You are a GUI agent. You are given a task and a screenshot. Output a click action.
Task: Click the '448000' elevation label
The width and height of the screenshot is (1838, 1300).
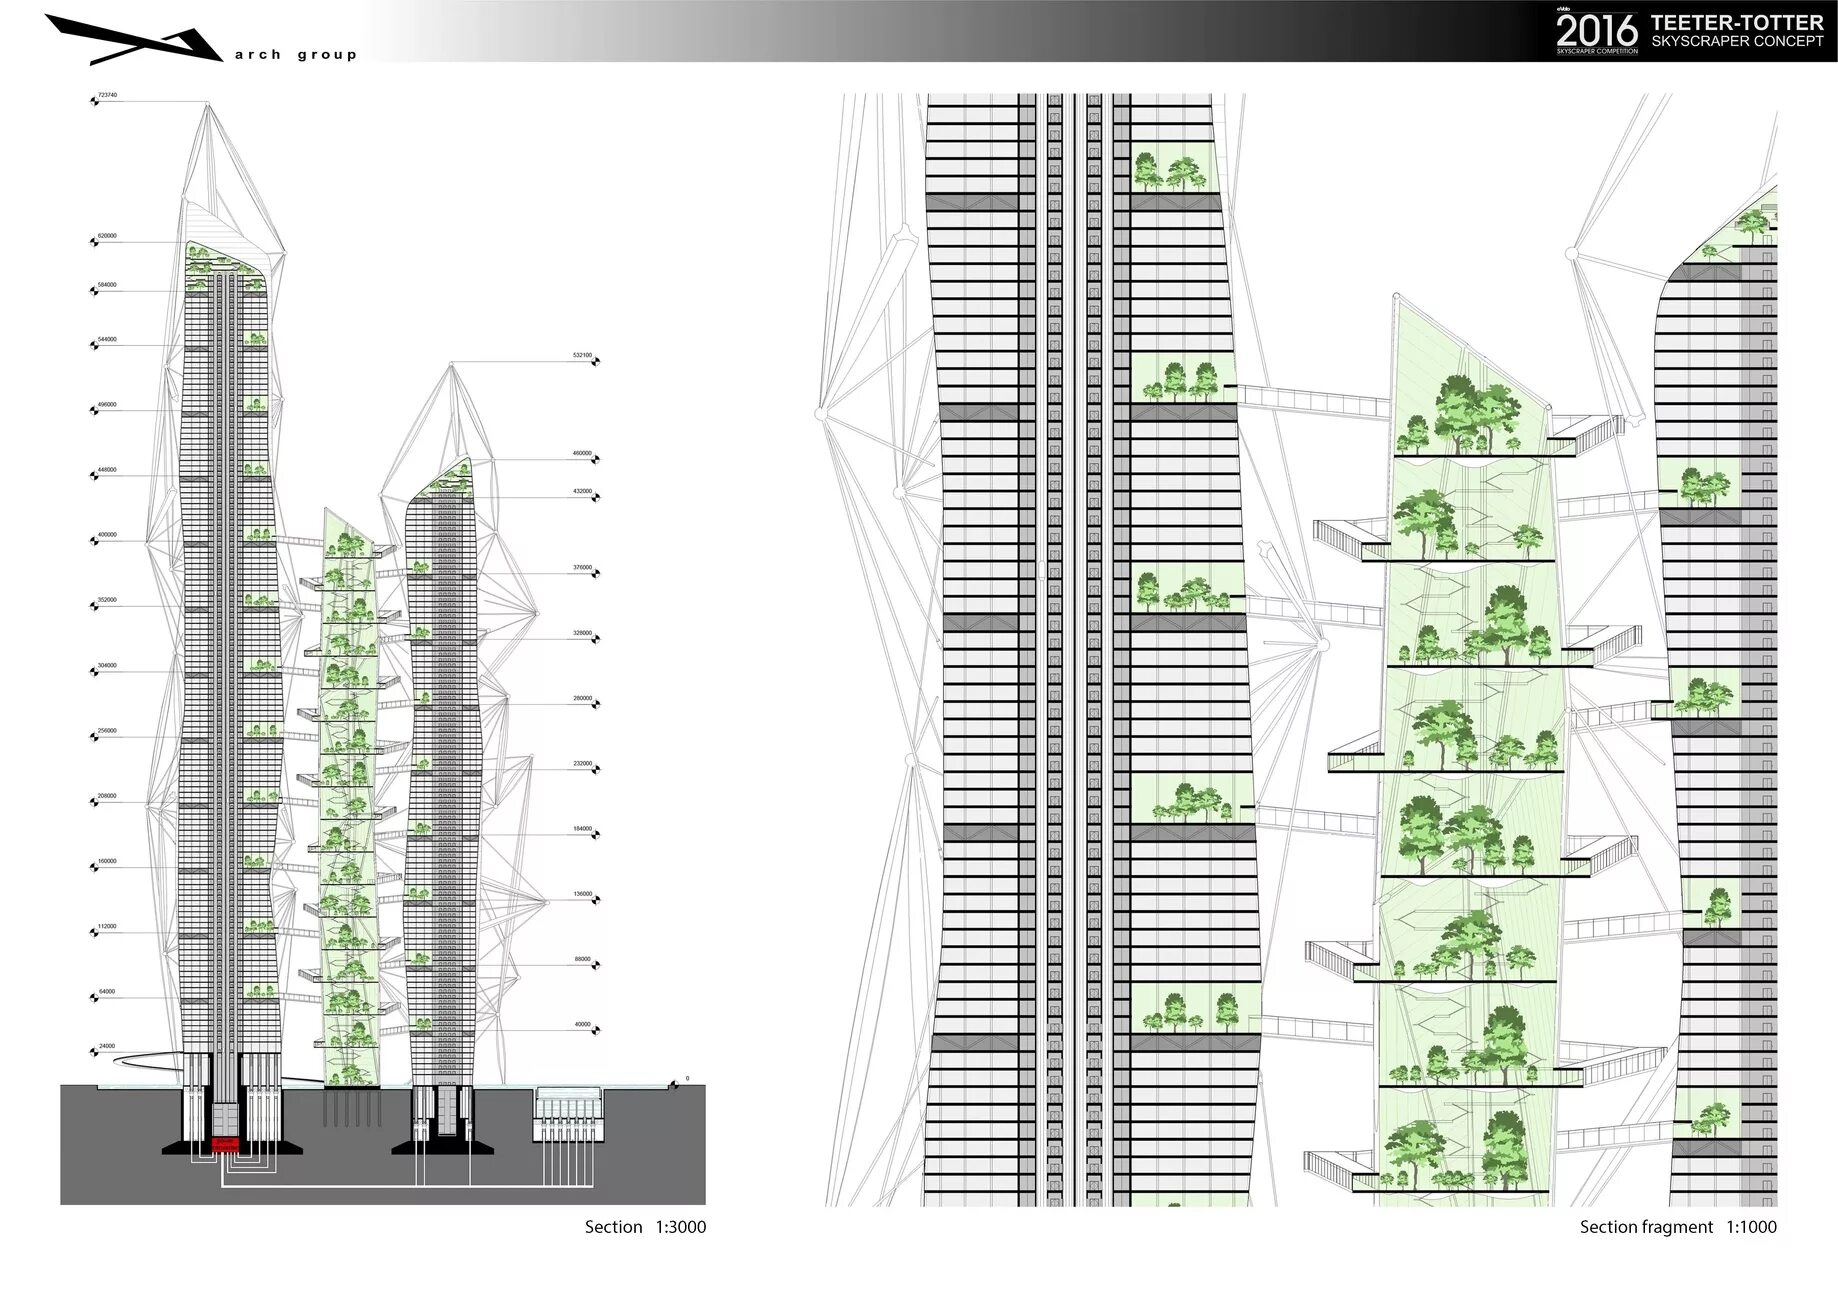coord(107,470)
